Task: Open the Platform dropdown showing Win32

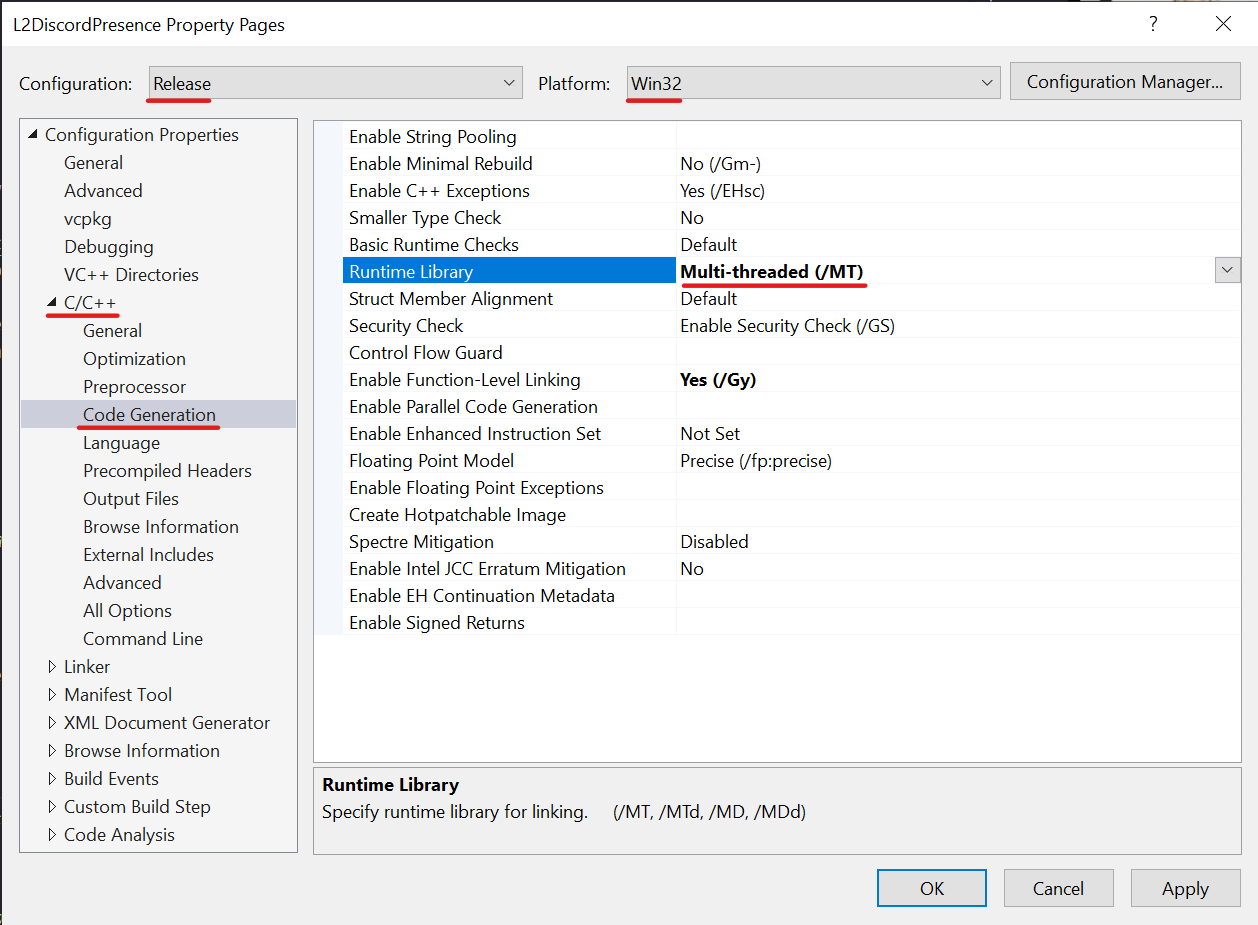Action: (x=813, y=84)
